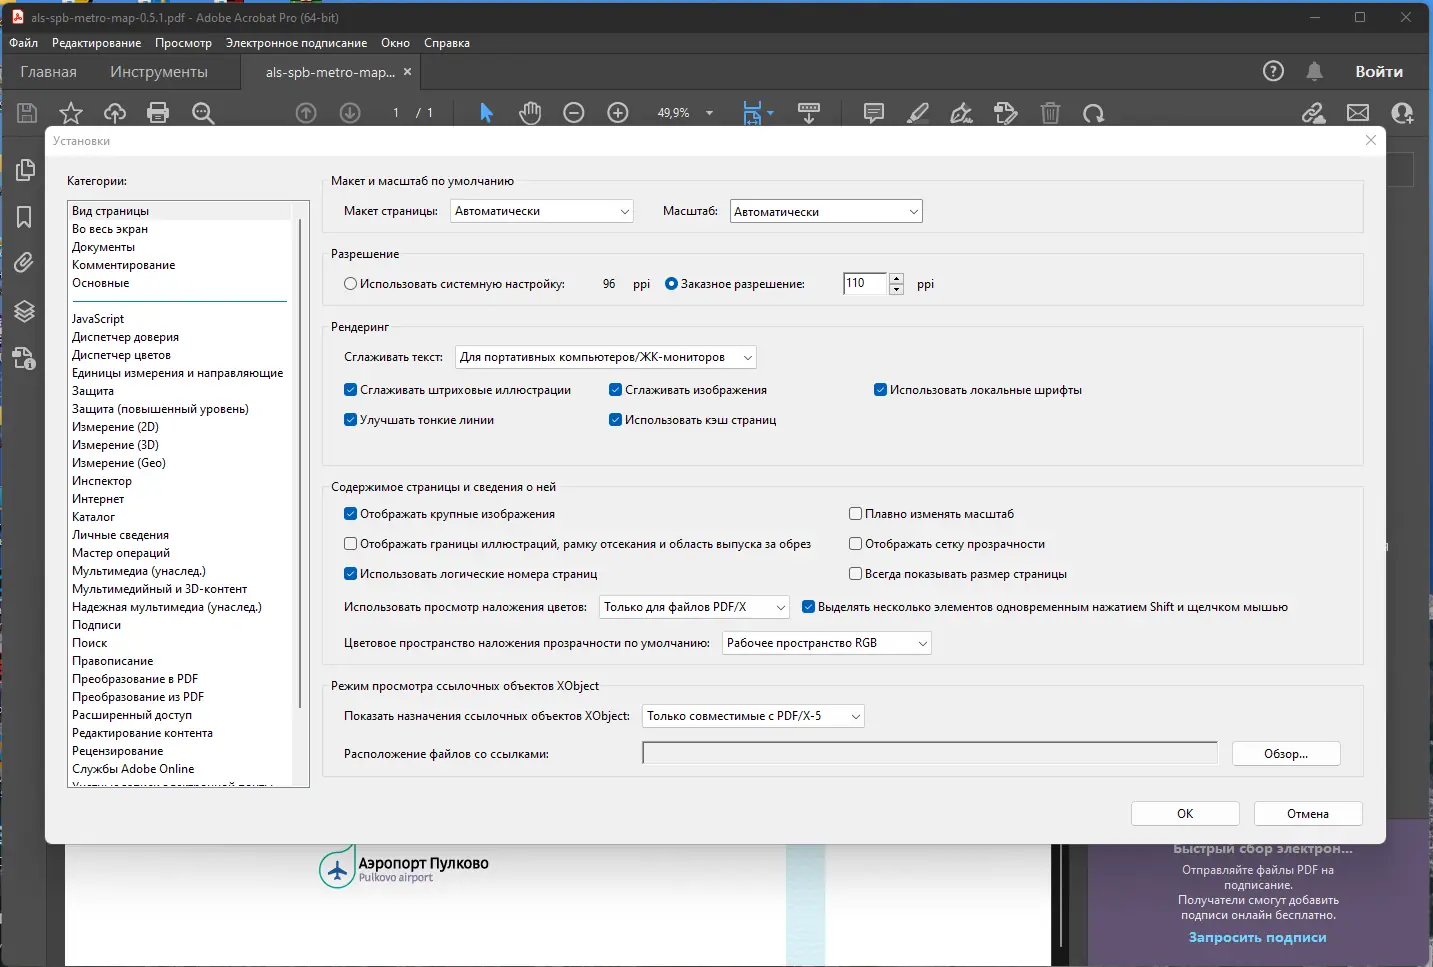Add a sticky note comment
The image size is (1433, 967).
(x=874, y=113)
